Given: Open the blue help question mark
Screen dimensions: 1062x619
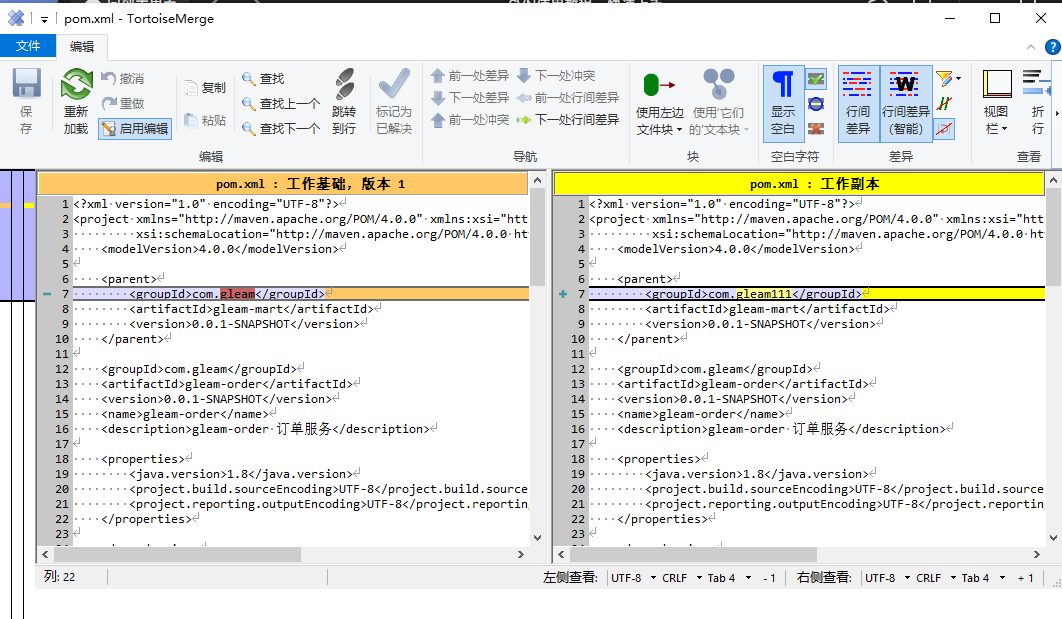Looking at the screenshot, I should pos(1053,47).
